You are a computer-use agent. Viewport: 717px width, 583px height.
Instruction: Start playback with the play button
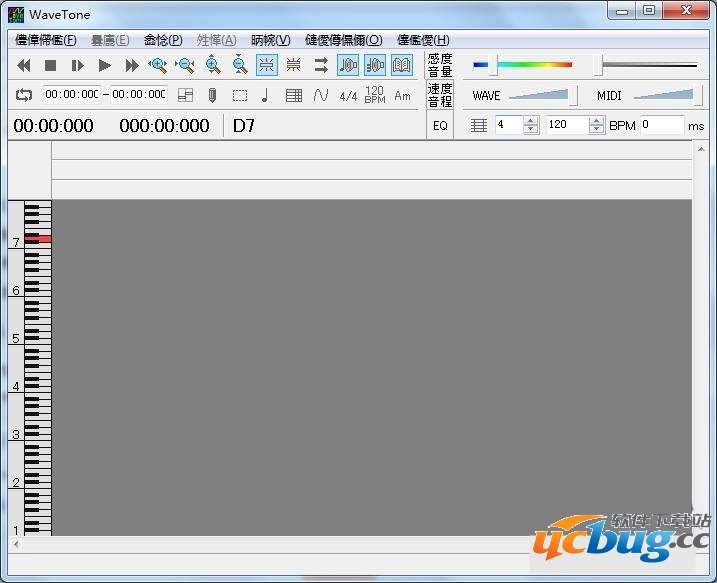tap(105, 66)
